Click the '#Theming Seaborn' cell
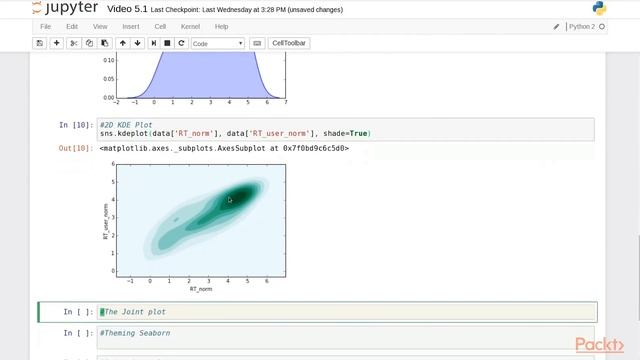The image size is (640, 360). tap(345, 337)
